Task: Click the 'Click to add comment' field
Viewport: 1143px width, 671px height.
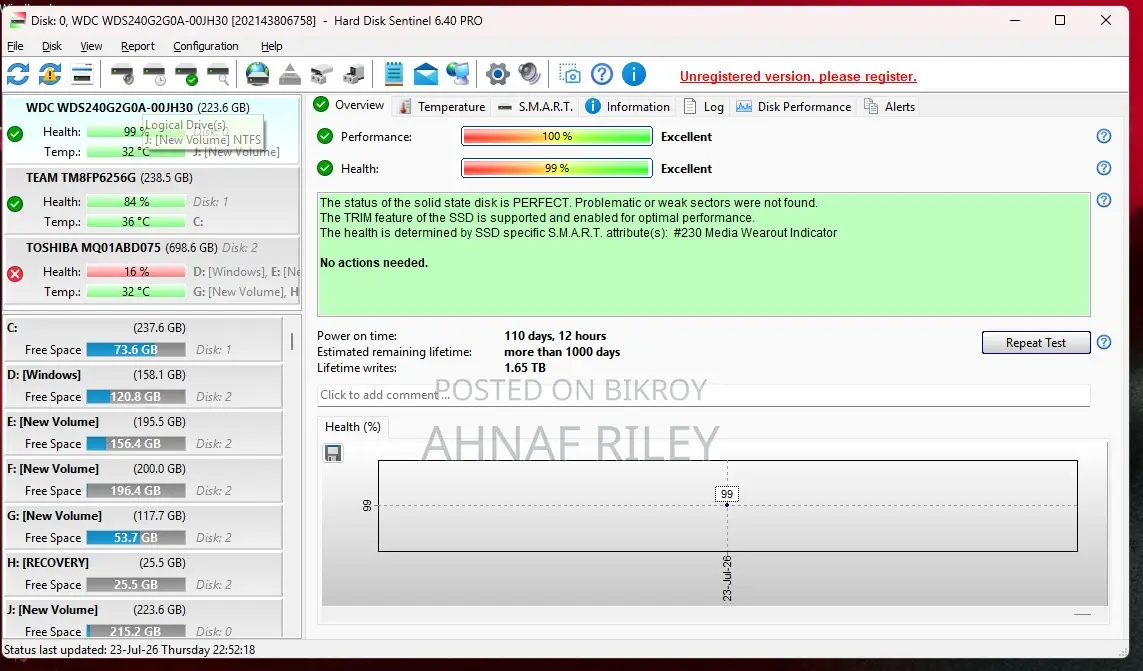Action: point(703,395)
